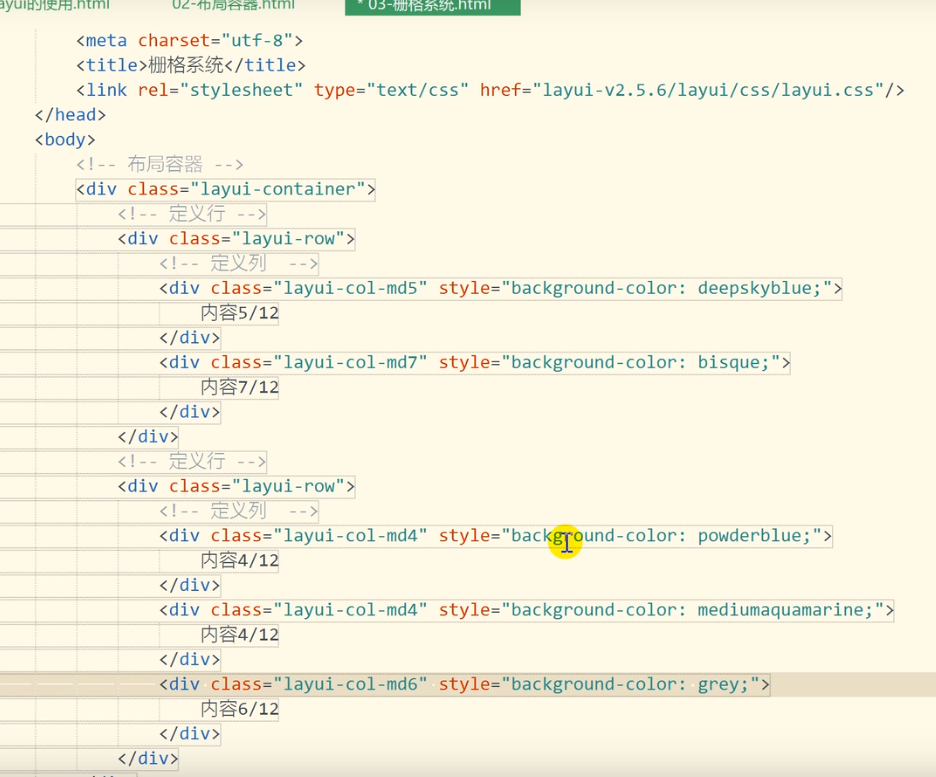Click the deepskyblue color value
This screenshot has height=777, width=936.
(x=755, y=288)
